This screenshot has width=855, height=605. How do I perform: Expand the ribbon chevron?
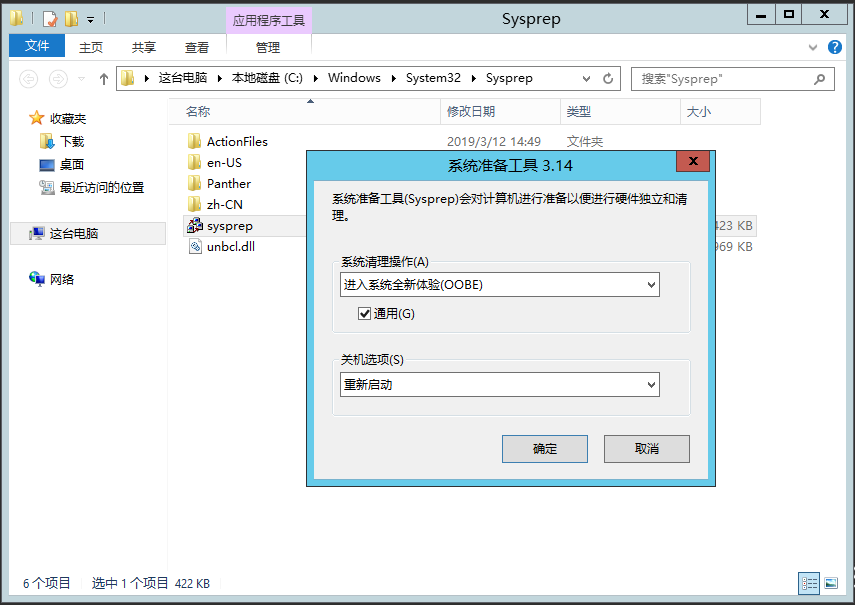(812, 47)
